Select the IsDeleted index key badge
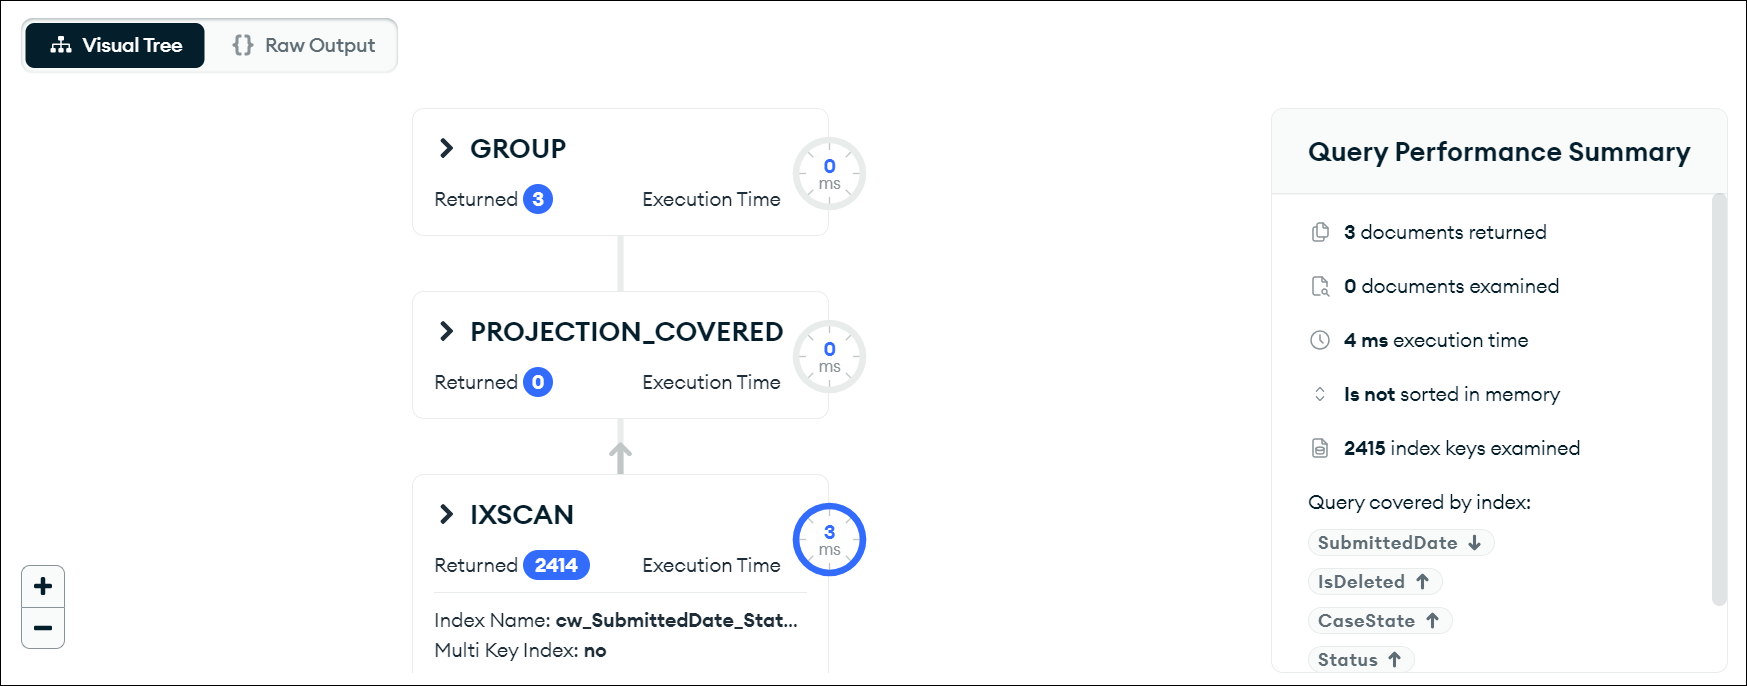The width and height of the screenshot is (1747, 686). click(x=1375, y=582)
